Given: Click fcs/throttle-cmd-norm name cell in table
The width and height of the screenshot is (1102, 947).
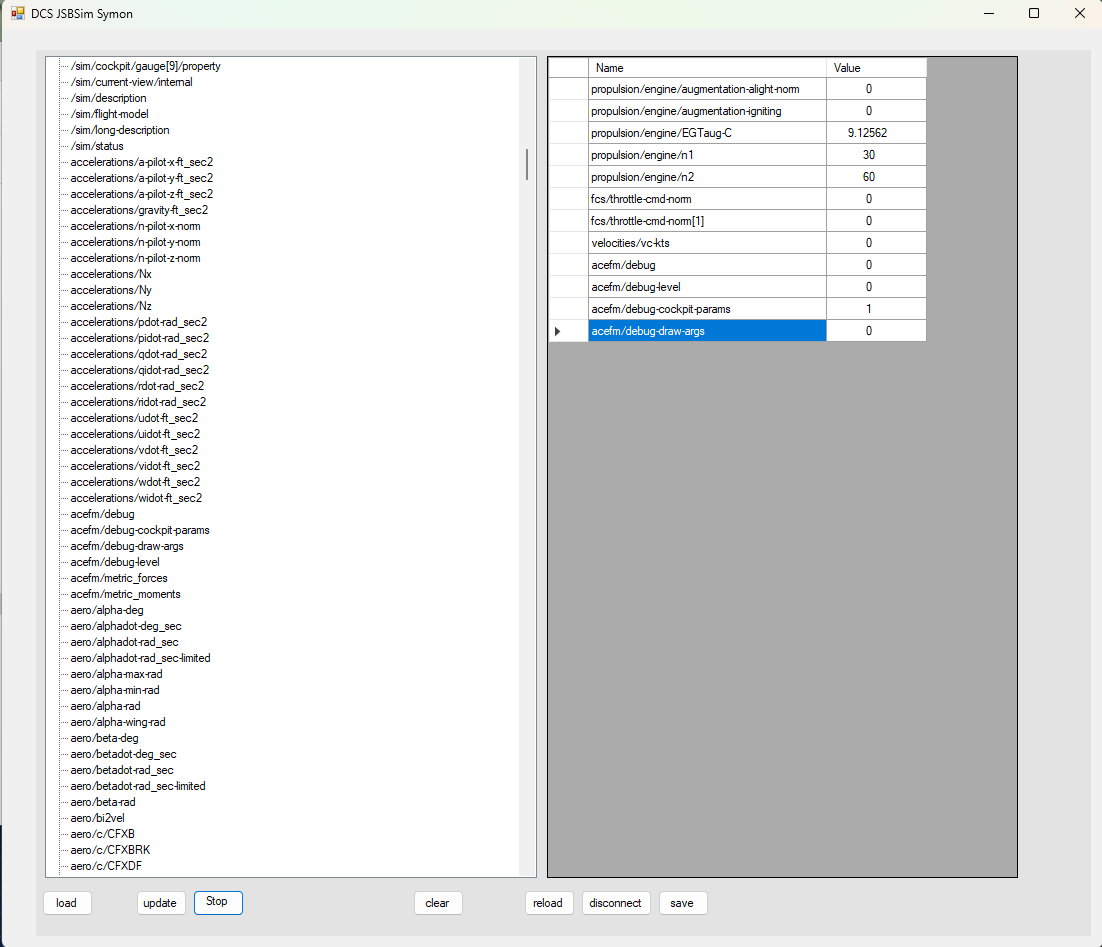Looking at the screenshot, I should 707,199.
